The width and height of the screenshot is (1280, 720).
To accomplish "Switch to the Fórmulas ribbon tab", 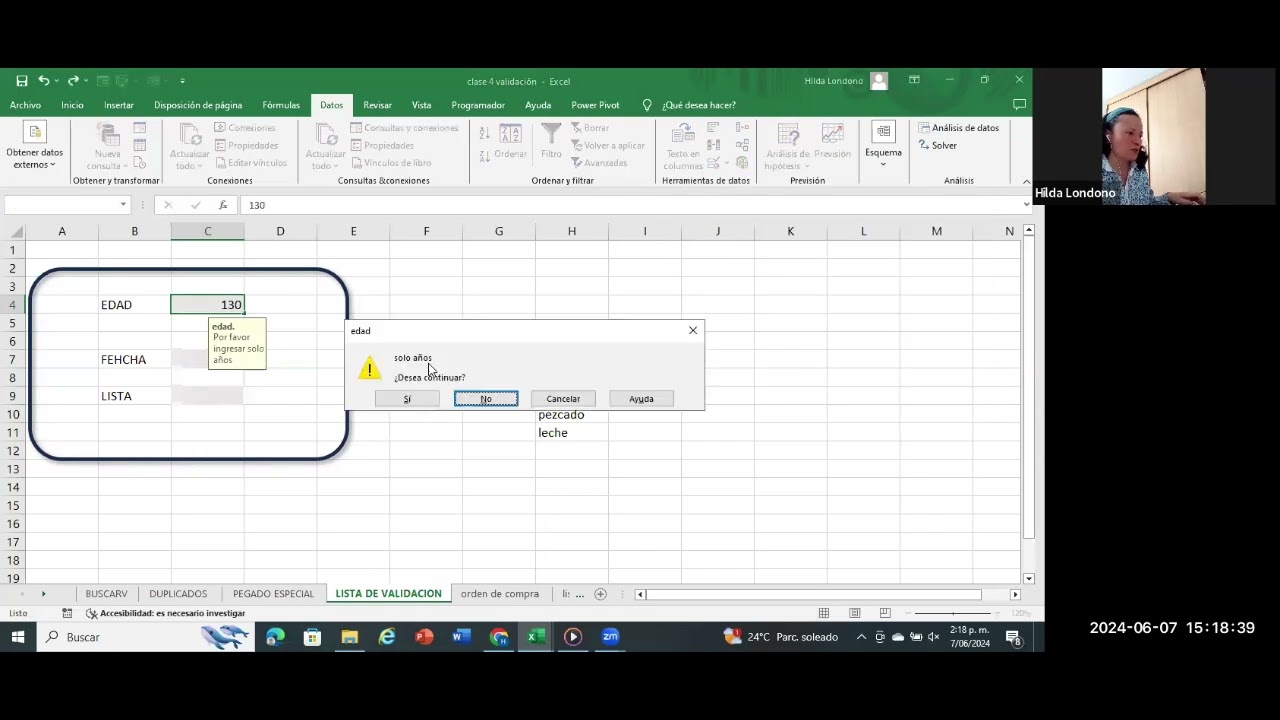I will (281, 105).
